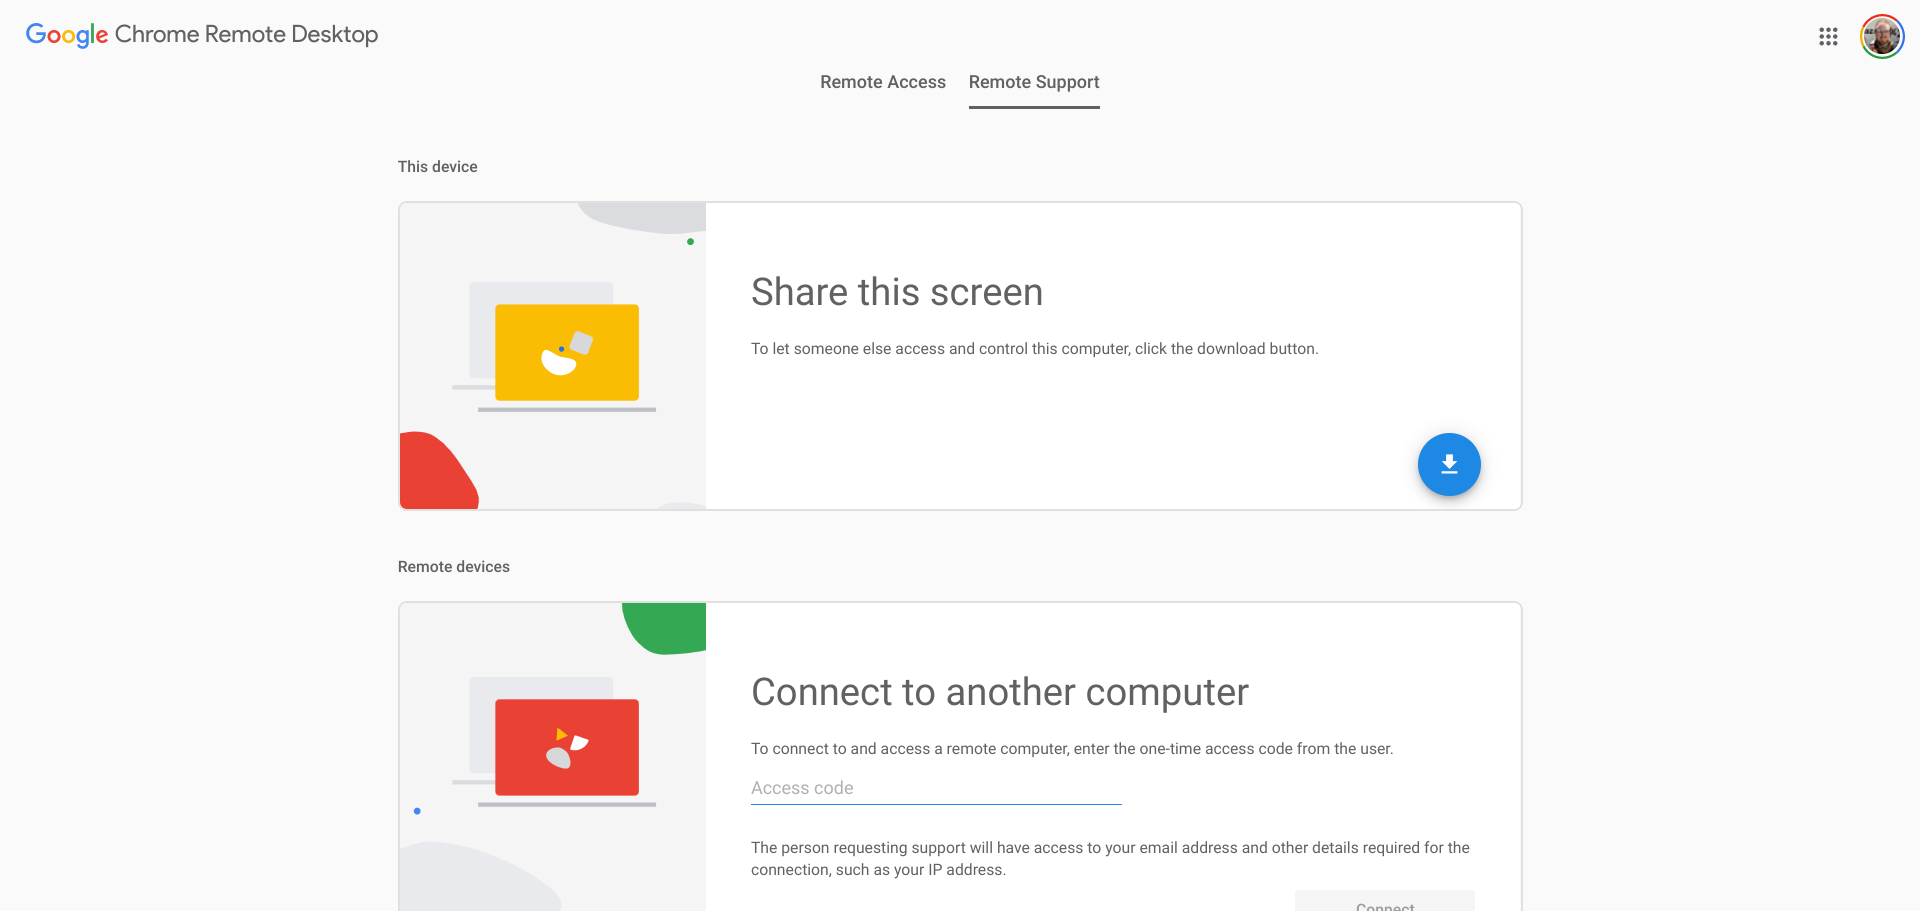Click the one-time access code instruction text
The image size is (1920, 911).
coord(1071,749)
